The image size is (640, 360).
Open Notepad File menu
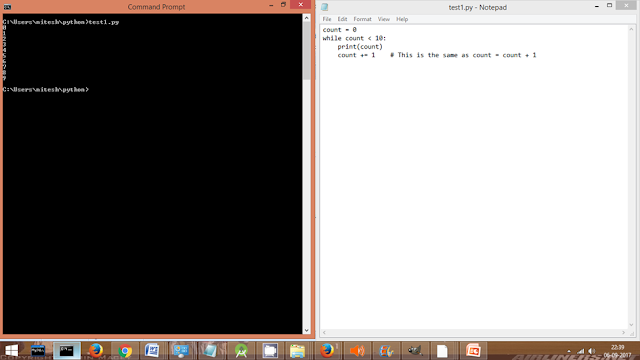327,19
